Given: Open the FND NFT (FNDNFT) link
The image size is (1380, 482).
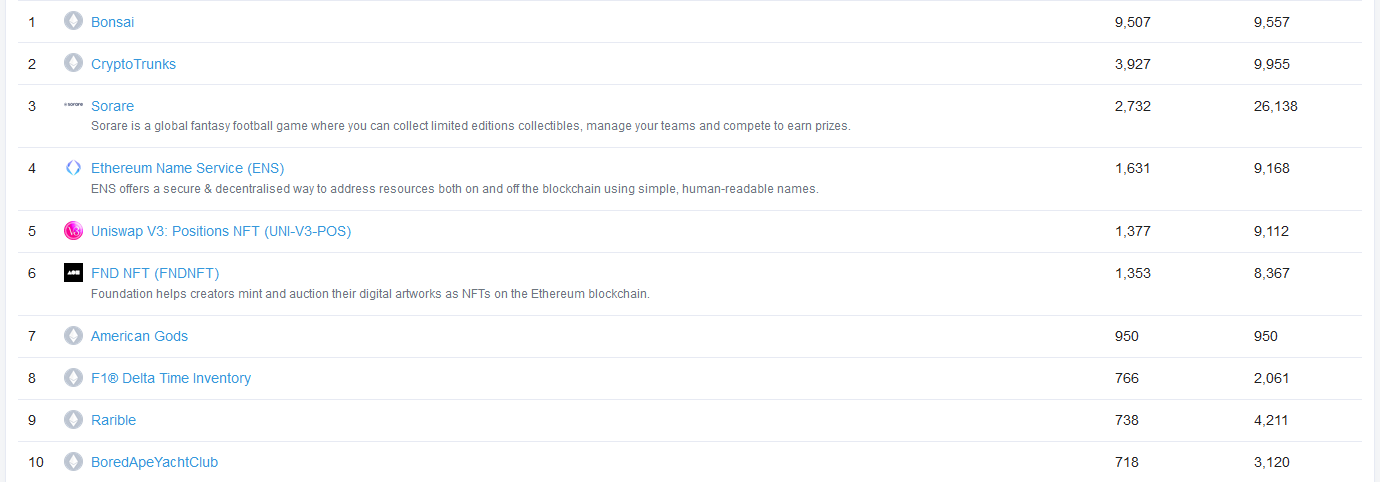Looking at the screenshot, I should 155,273.
